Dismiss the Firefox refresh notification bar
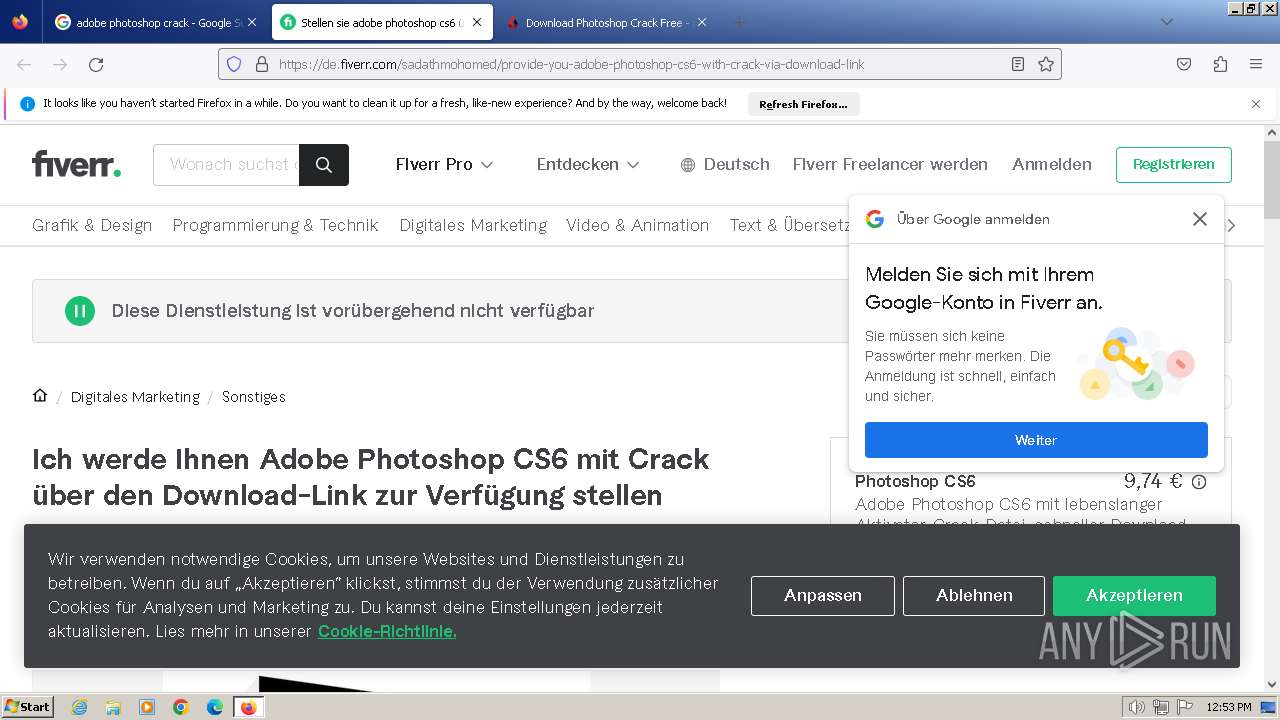 point(1256,104)
